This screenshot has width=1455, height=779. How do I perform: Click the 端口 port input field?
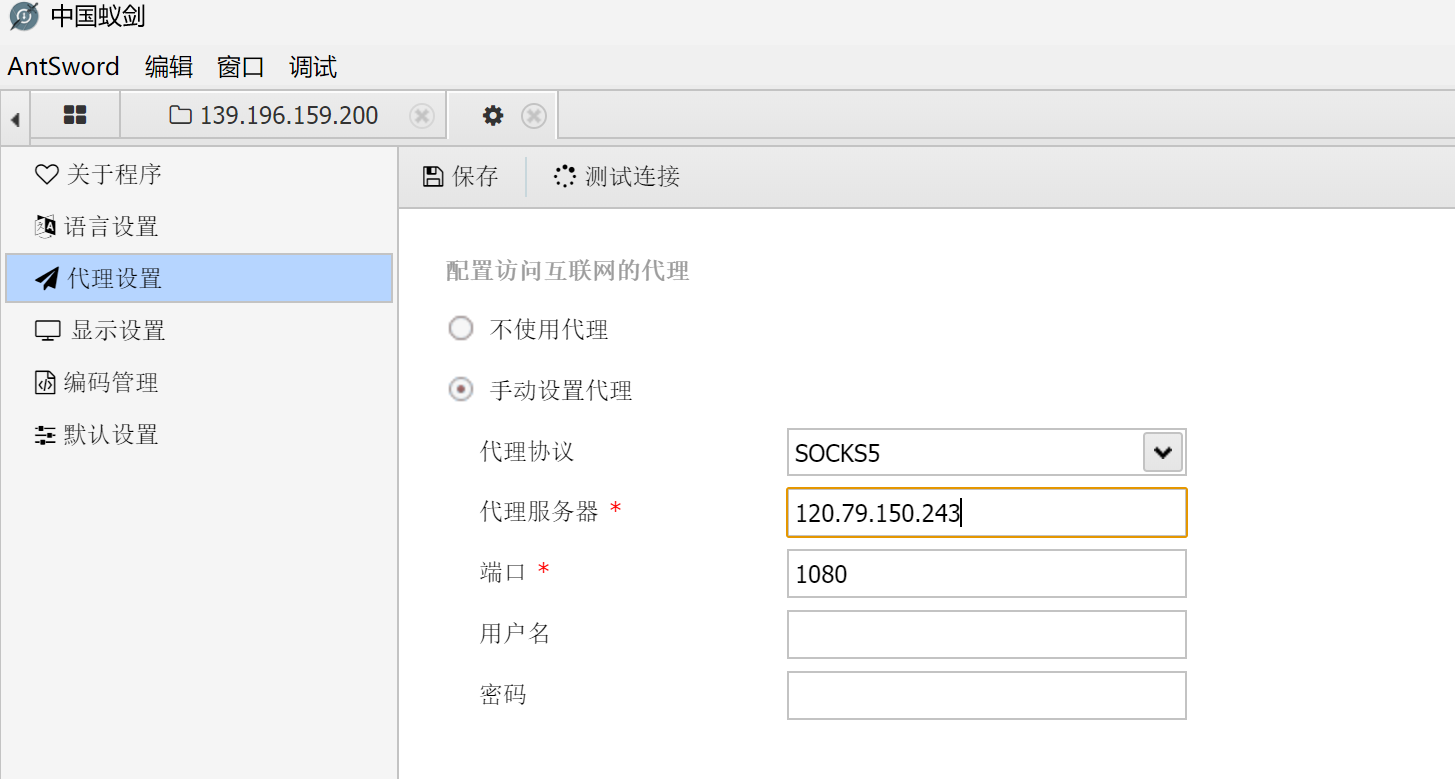[x=986, y=574]
